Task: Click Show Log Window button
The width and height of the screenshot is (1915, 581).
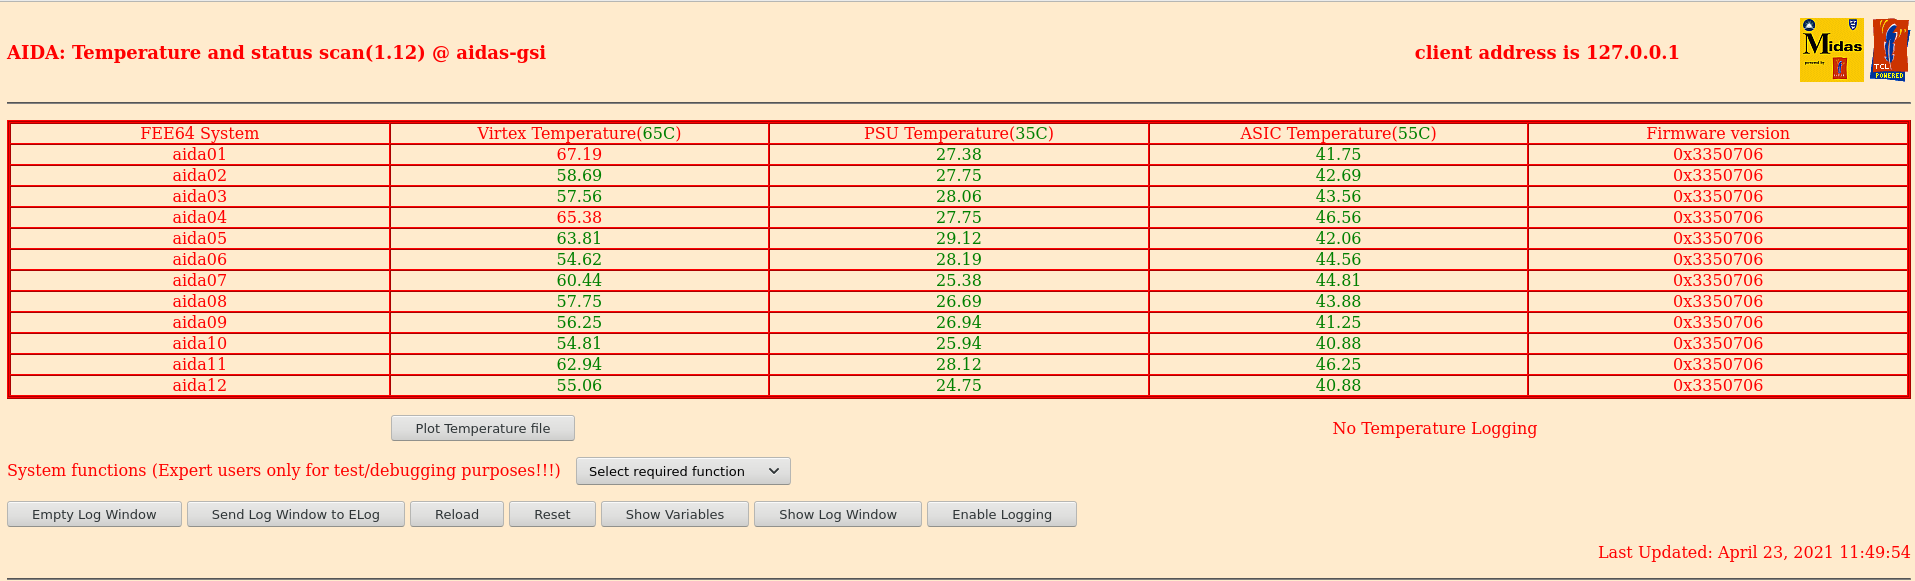Action: (x=838, y=514)
